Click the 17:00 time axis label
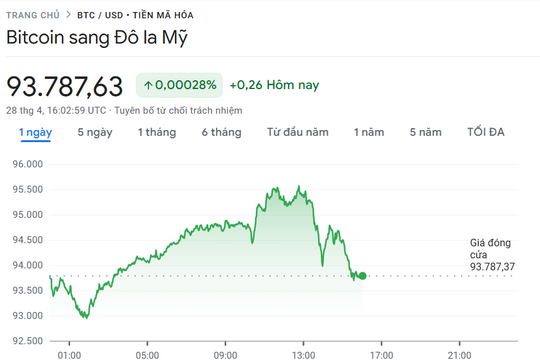 pos(381,355)
